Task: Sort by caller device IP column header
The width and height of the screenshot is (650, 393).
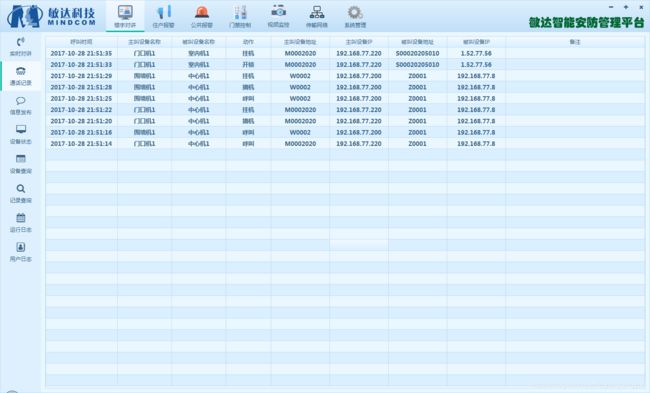Action: [x=359, y=42]
